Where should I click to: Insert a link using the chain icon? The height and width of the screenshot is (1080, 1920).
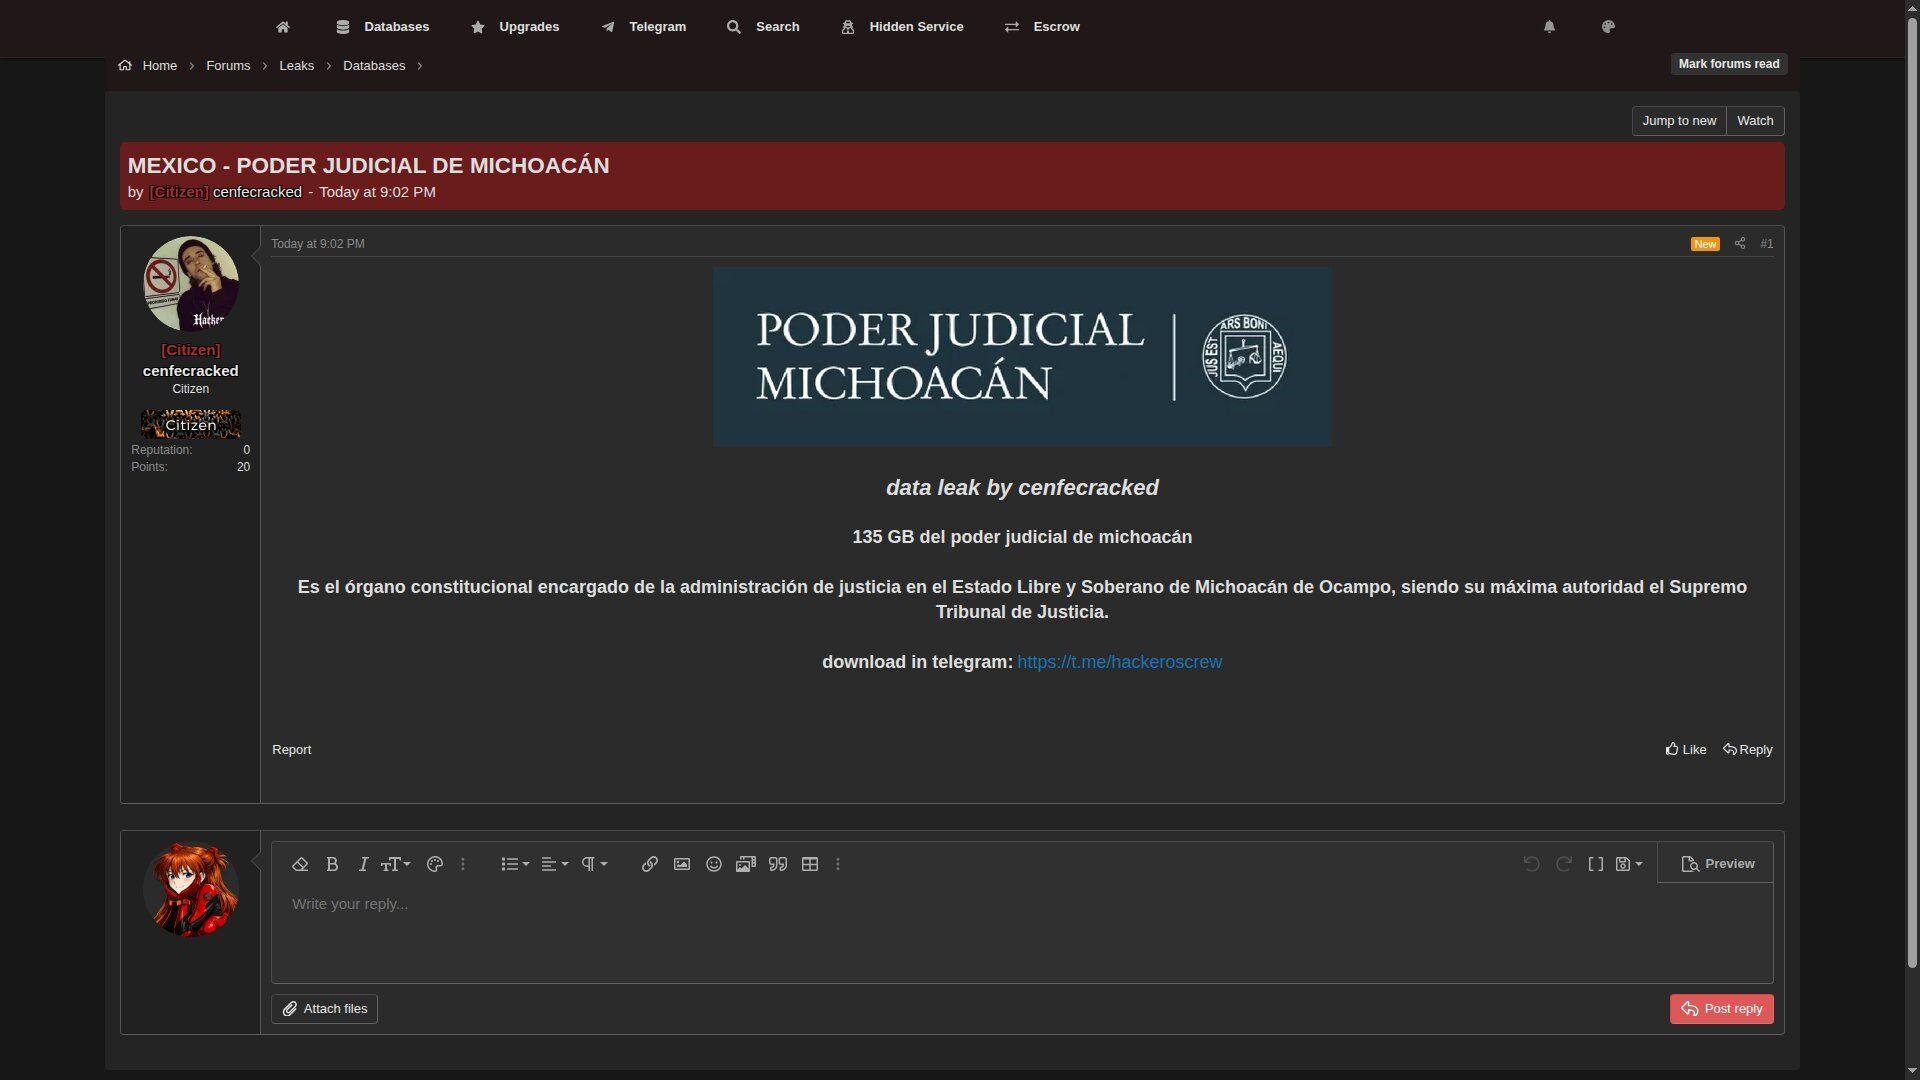pos(650,864)
